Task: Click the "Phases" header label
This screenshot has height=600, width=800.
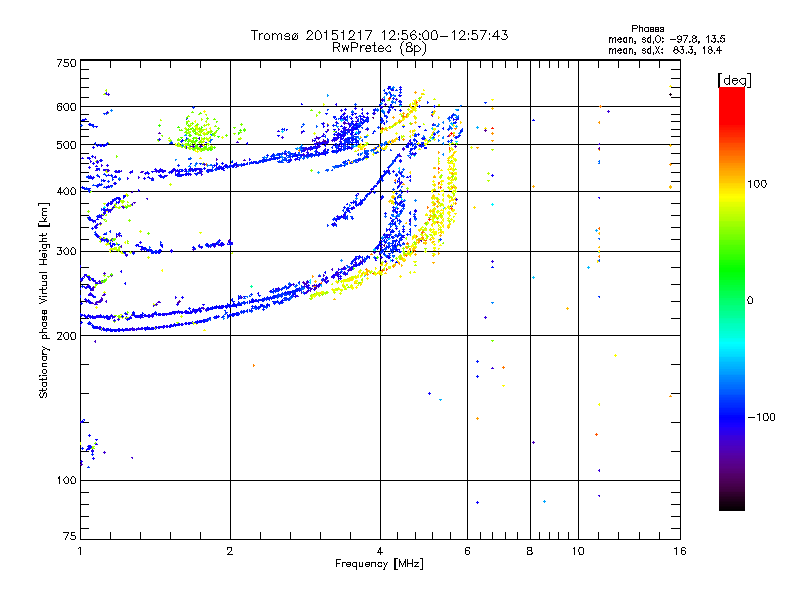Action: [x=647, y=29]
